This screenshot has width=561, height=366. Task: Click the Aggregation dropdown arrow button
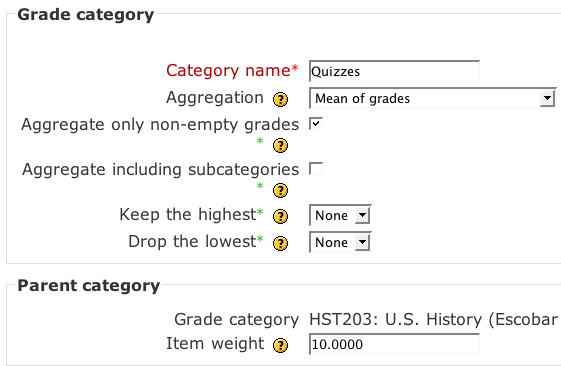coord(547,98)
